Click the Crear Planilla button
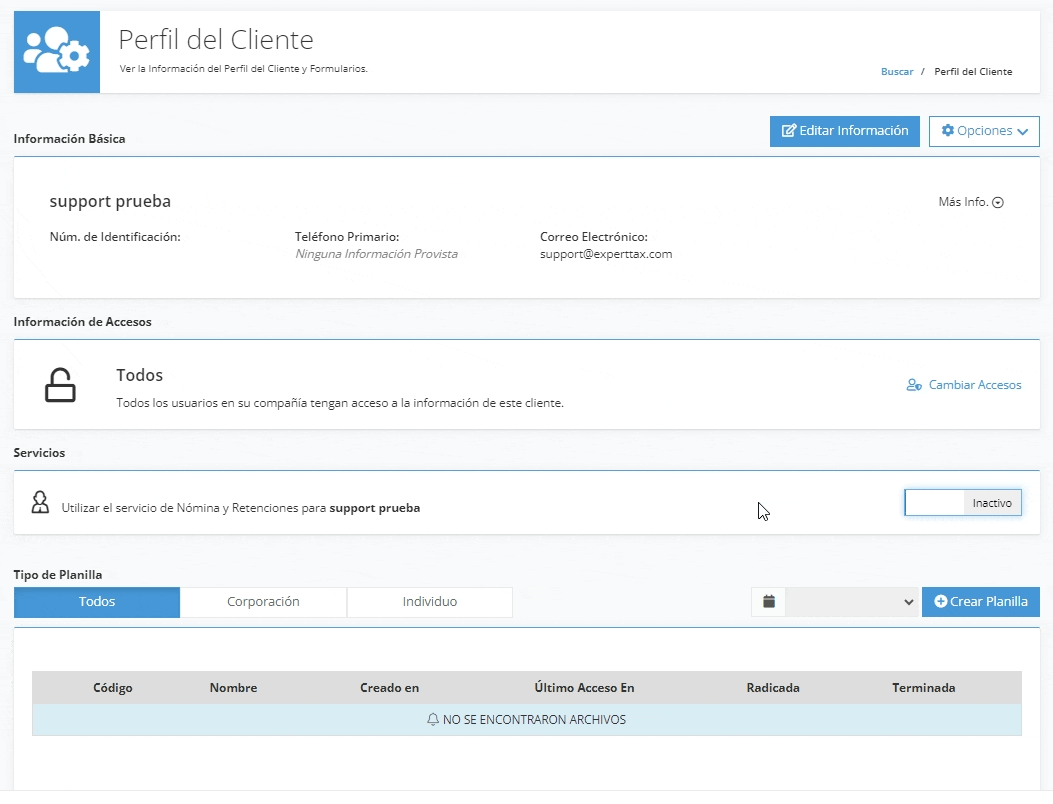This screenshot has width=1053, height=804. [x=980, y=602]
